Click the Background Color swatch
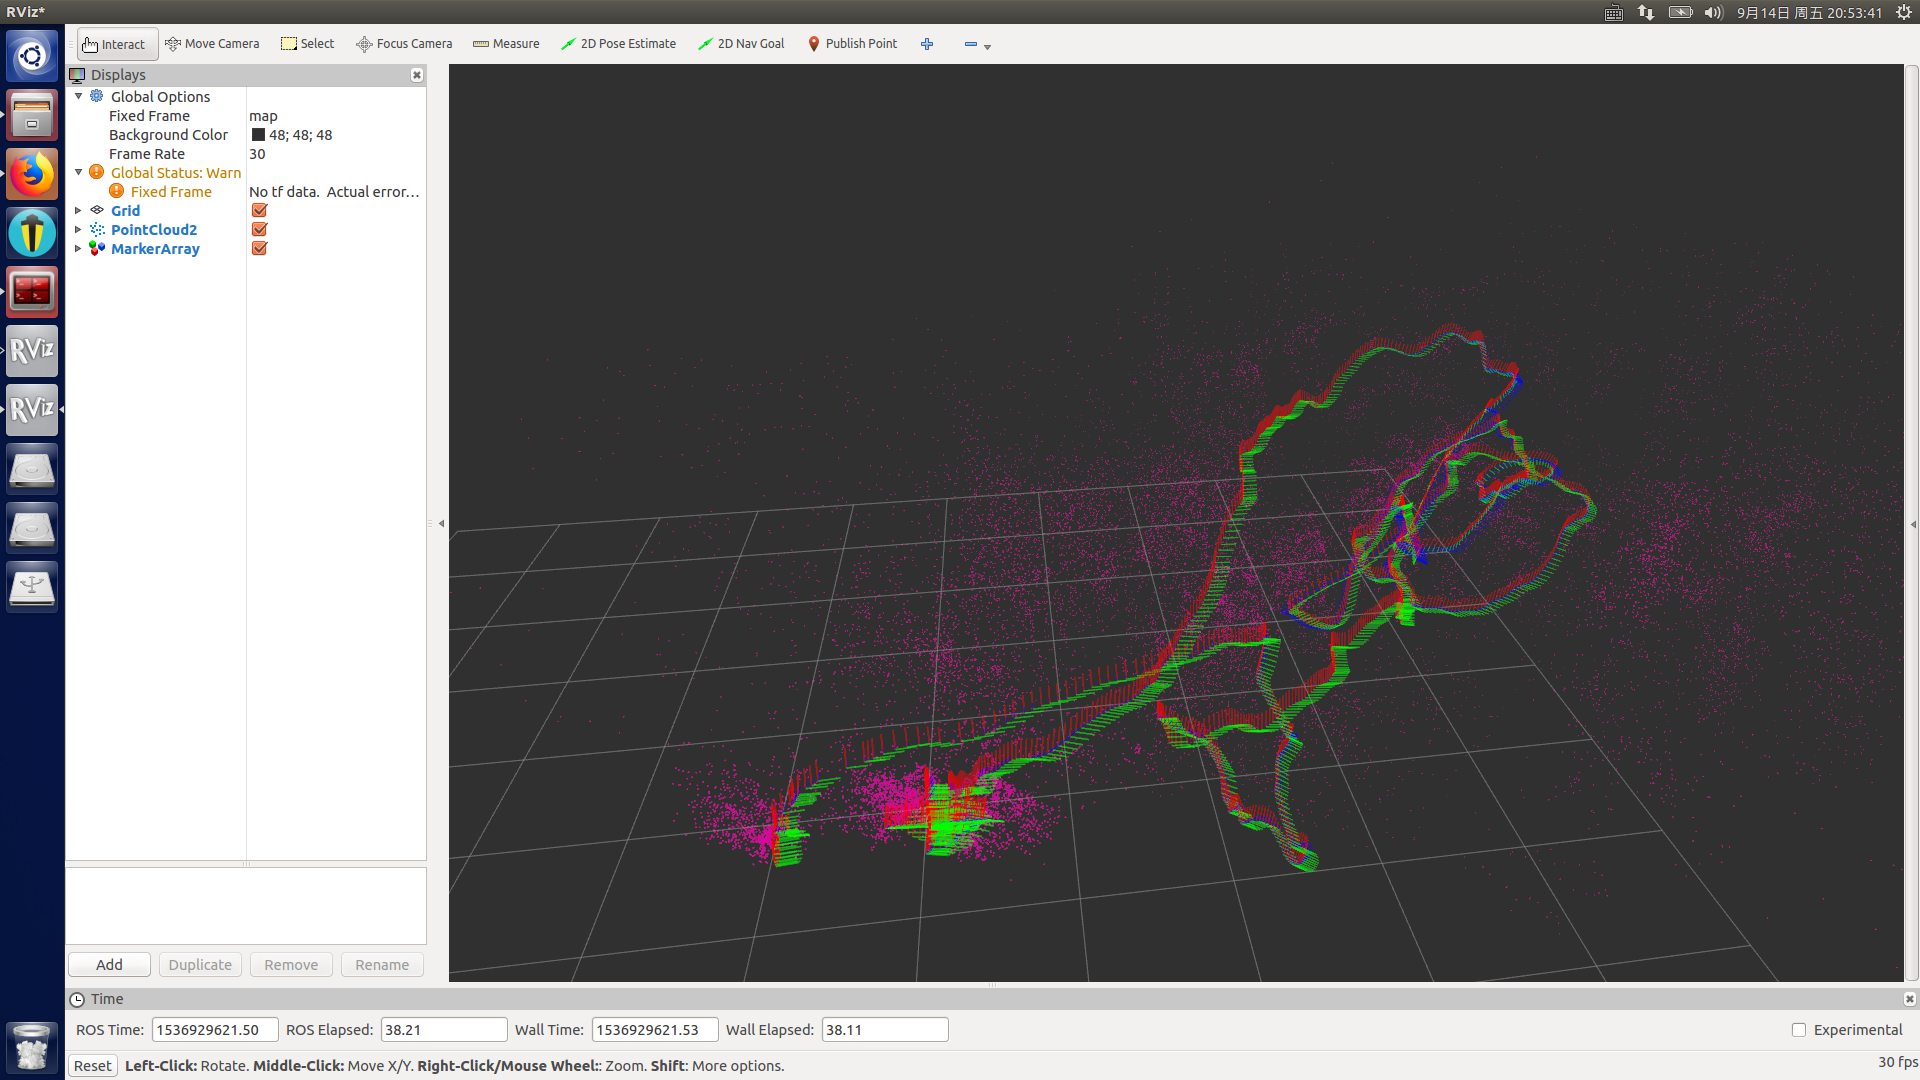 [x=258, y=135]
